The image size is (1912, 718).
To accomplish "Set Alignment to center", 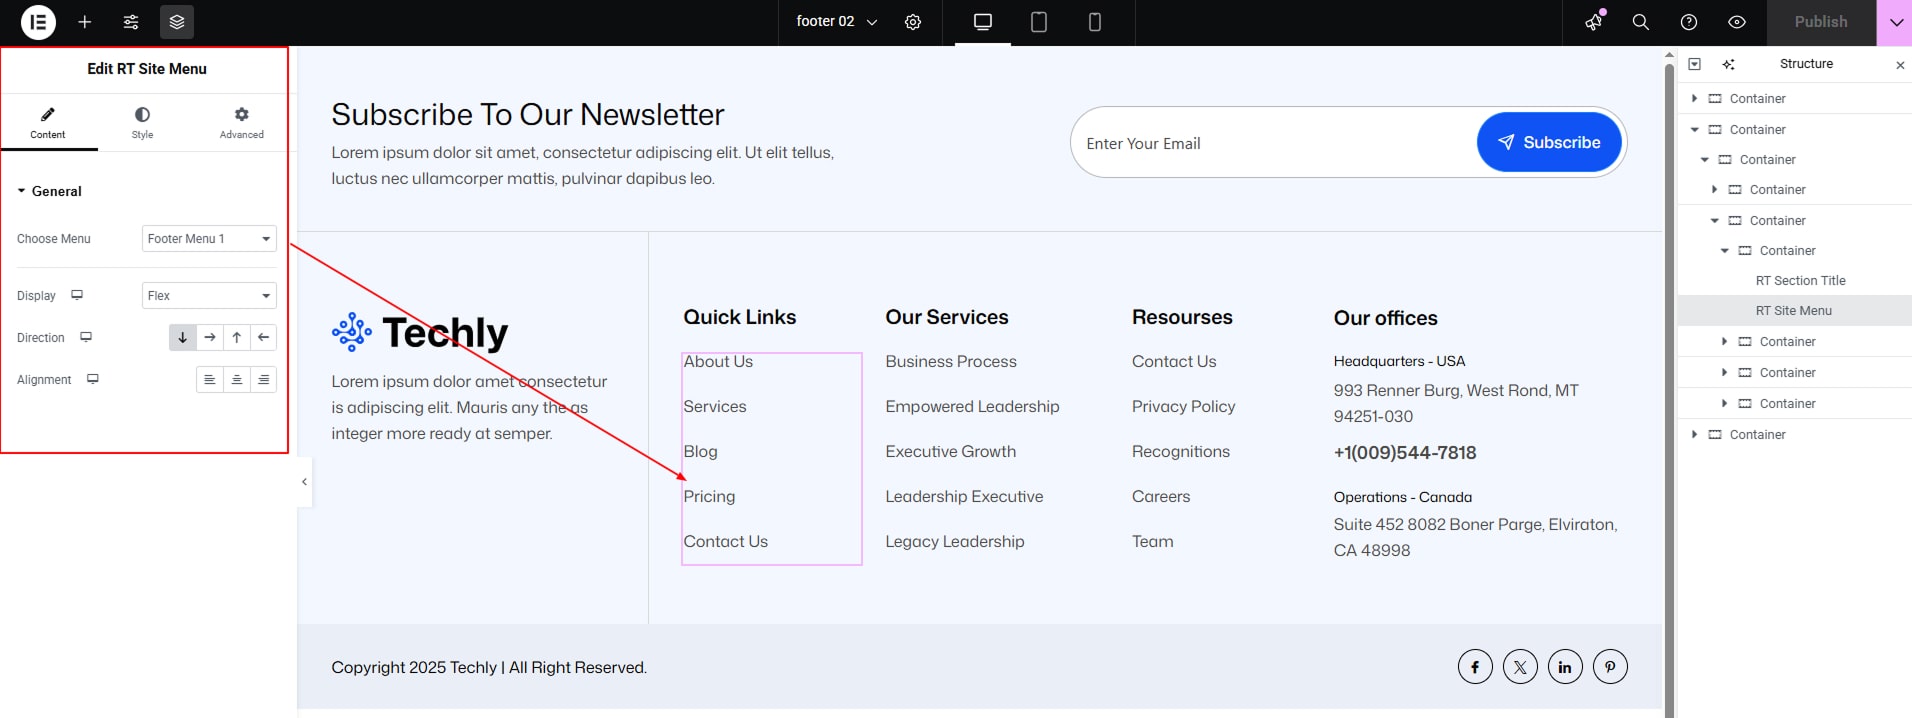I will pos(237,380).
